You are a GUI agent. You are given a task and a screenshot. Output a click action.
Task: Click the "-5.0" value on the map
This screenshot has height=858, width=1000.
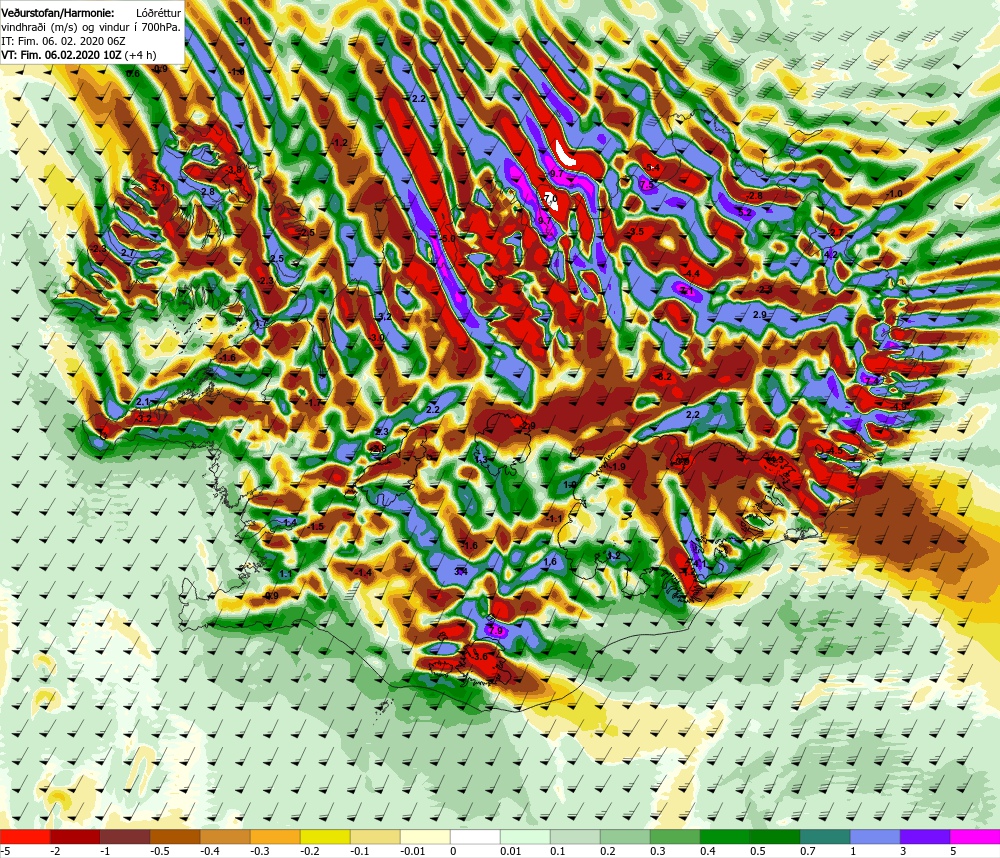(x=448, y=239)
